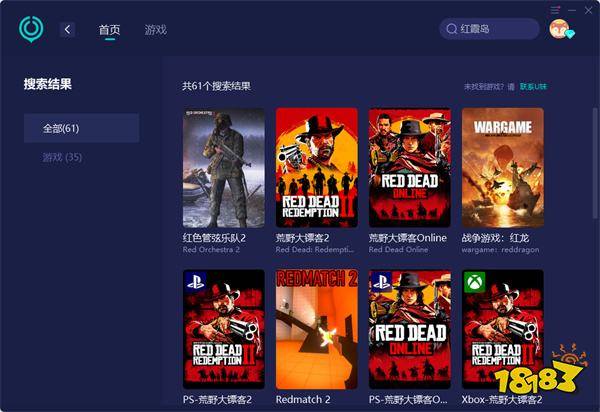
Task: Switch to the 首页 tab
Action: pos(110,30)
